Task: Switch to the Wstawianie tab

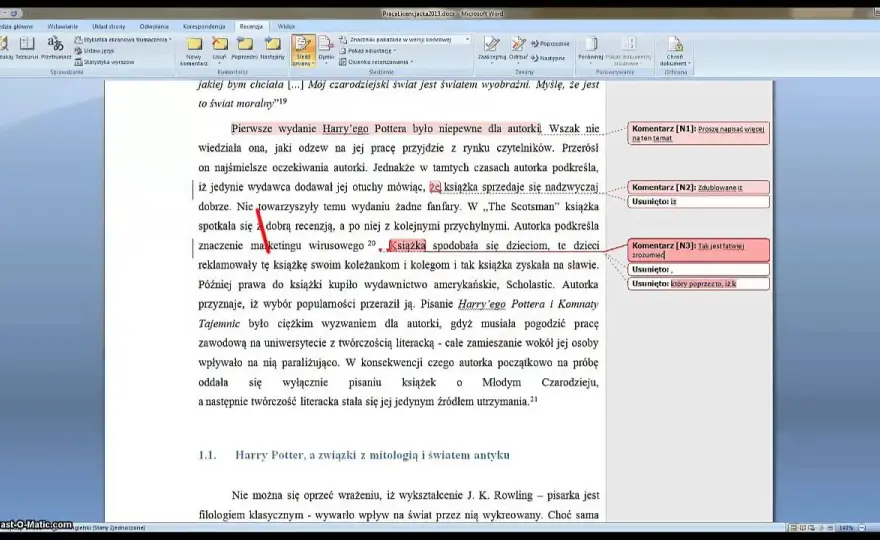Action: click(63, 26)
